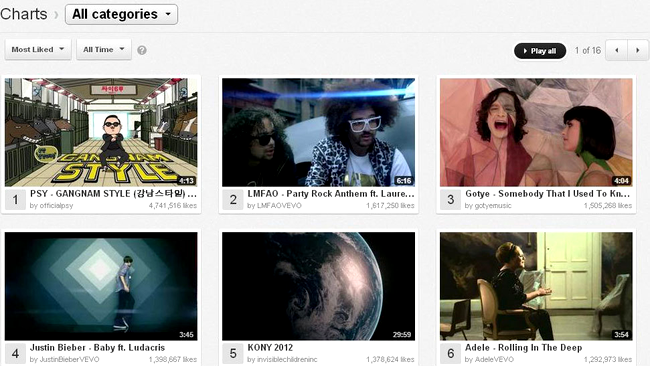
Task: Open the Adele Rolling In The Deep thumbnail
Action: coord(536,286)
